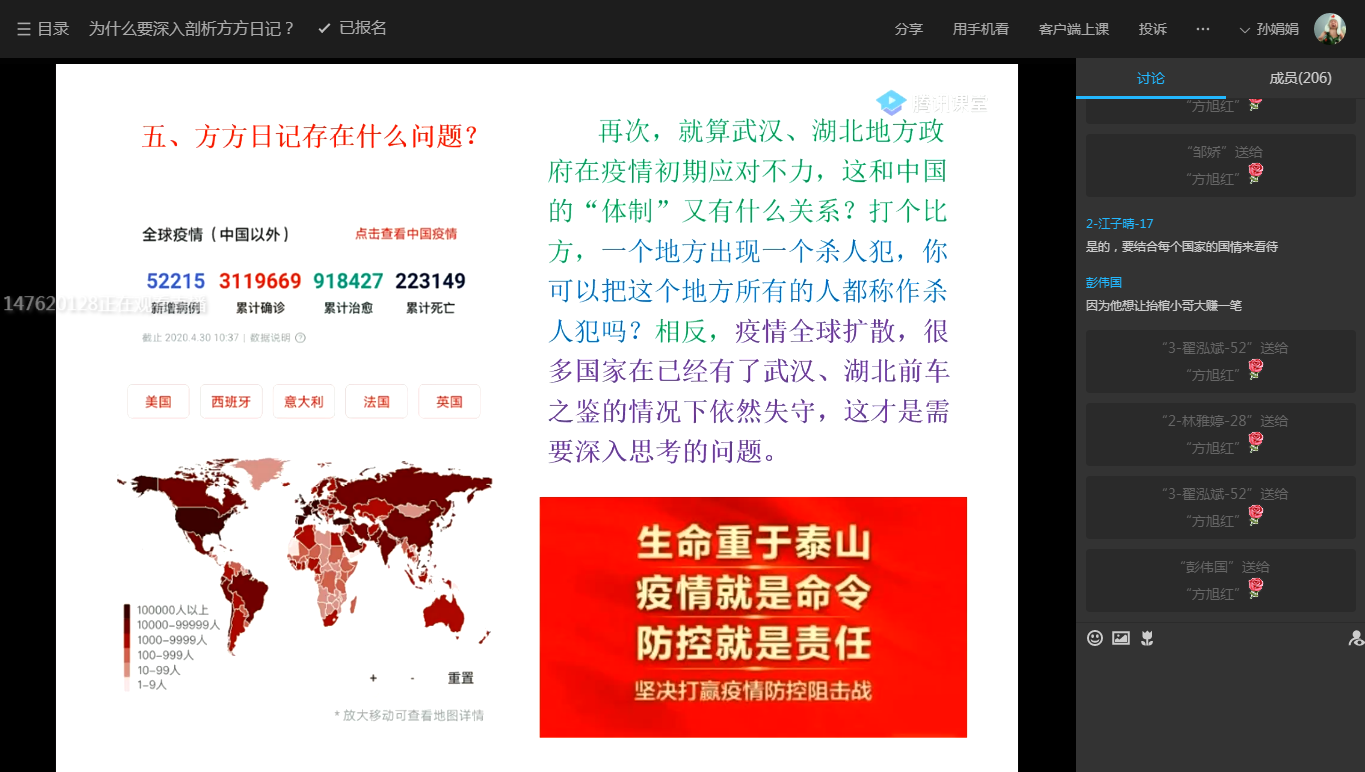Click the user avatar picture
1365x772 pixels.
tap(1329, 29)
